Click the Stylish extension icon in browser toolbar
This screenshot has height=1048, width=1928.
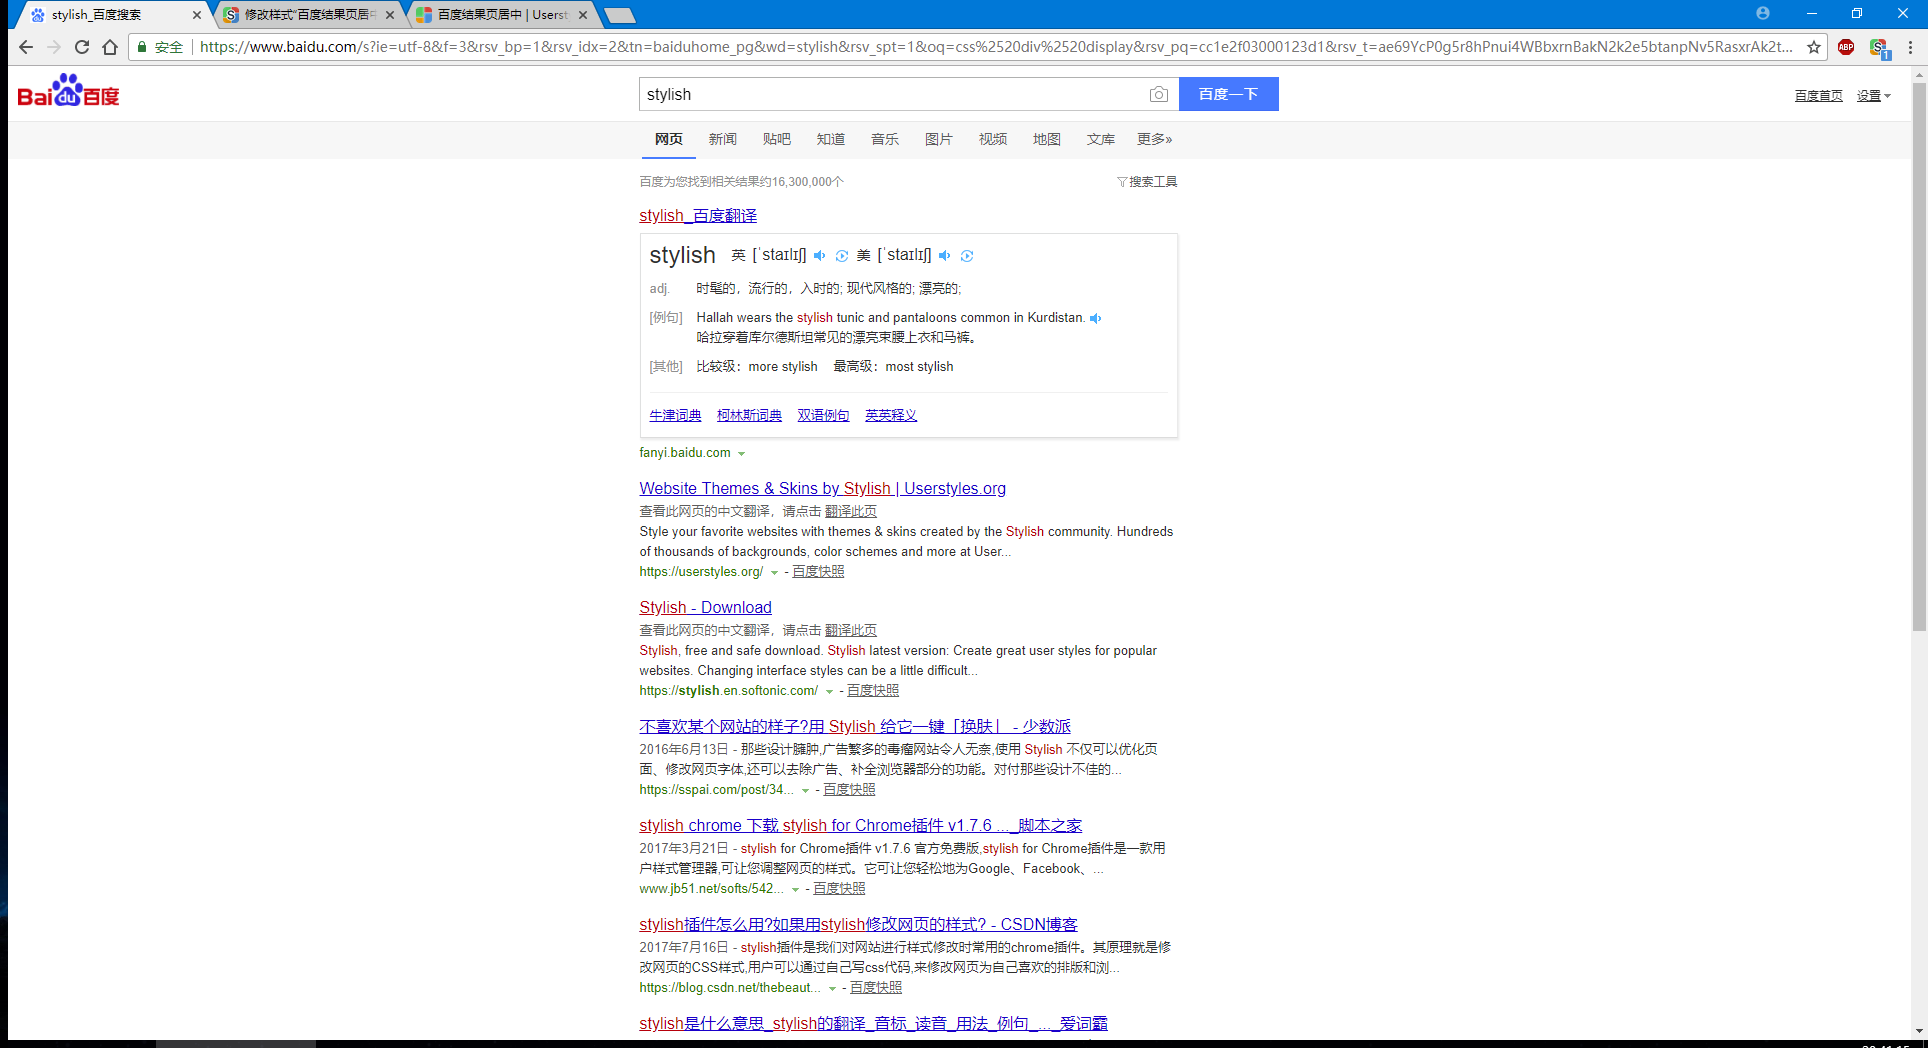1879,47
